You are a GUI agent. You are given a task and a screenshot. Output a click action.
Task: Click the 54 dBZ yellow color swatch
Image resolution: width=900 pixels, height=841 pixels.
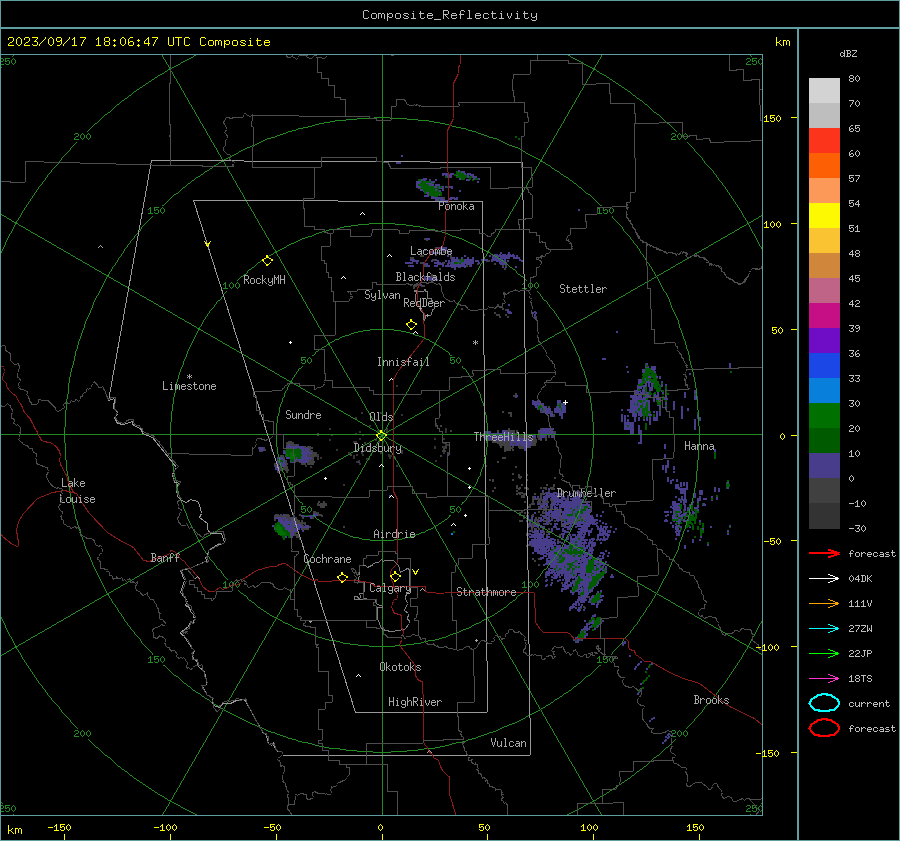coord(824,215)
